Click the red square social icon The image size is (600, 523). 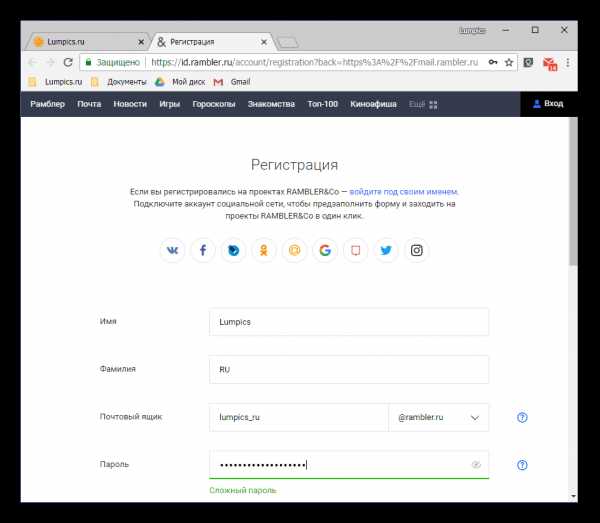tap(355, 250)
